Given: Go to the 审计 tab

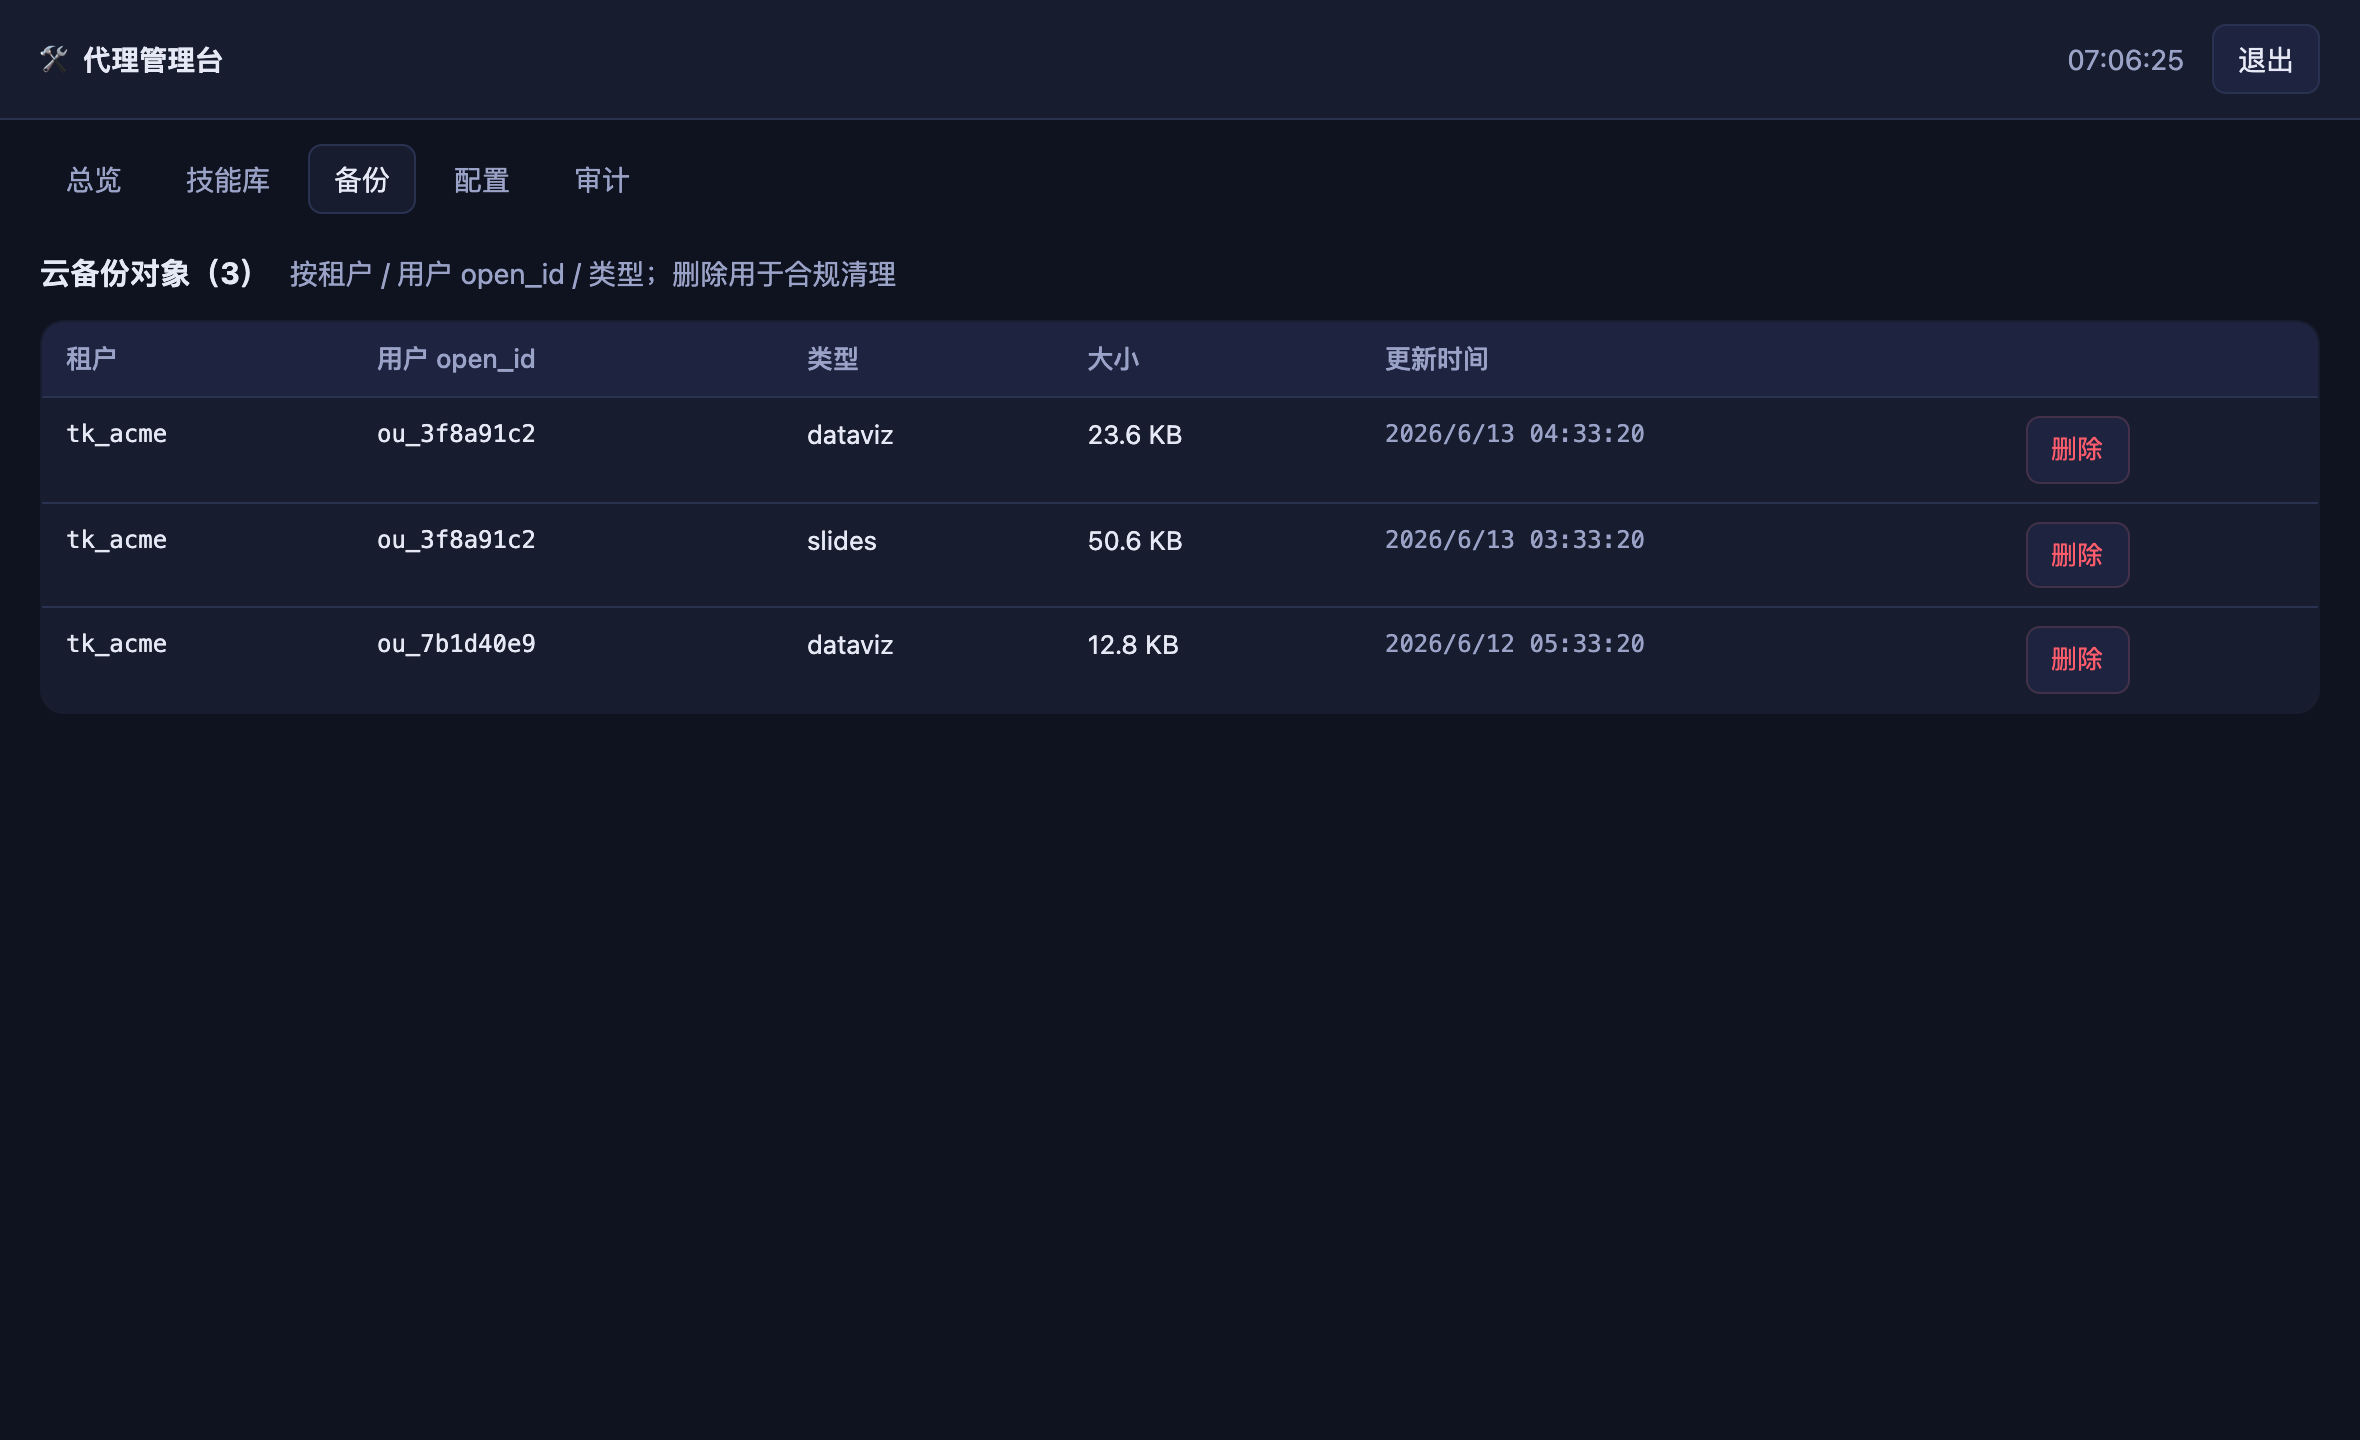Looking at the screenshot, I should click(602, 180).
